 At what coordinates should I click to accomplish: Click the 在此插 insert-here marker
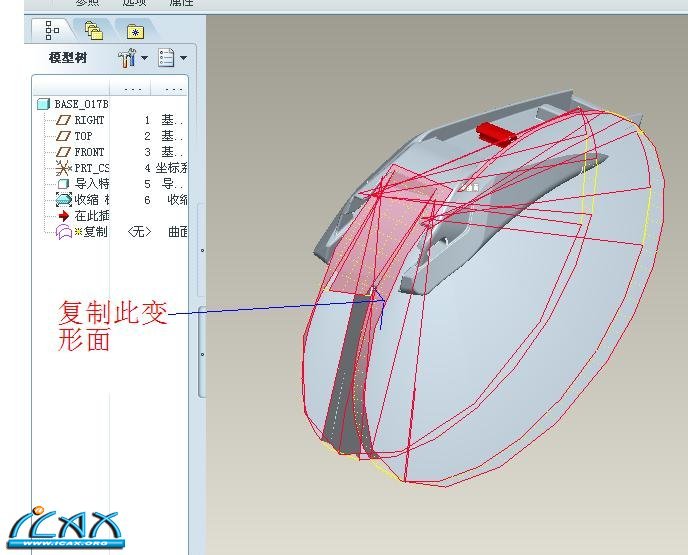91,216
